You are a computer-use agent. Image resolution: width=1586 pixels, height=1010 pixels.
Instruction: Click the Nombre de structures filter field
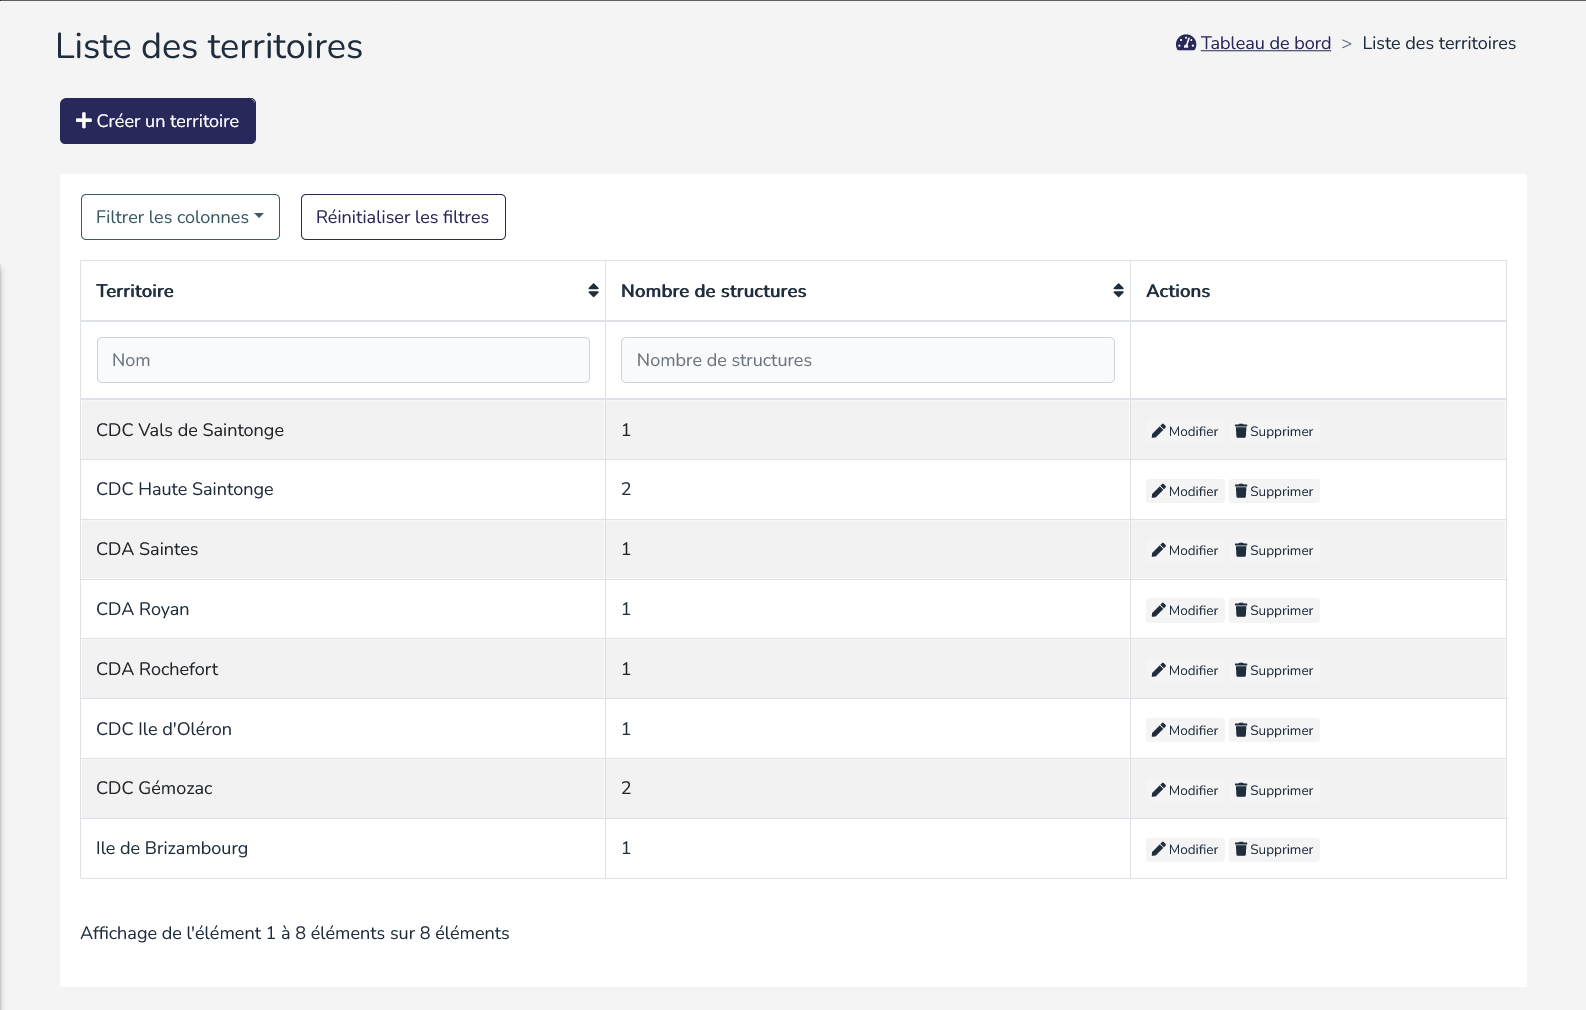click(x=867, y=360)
